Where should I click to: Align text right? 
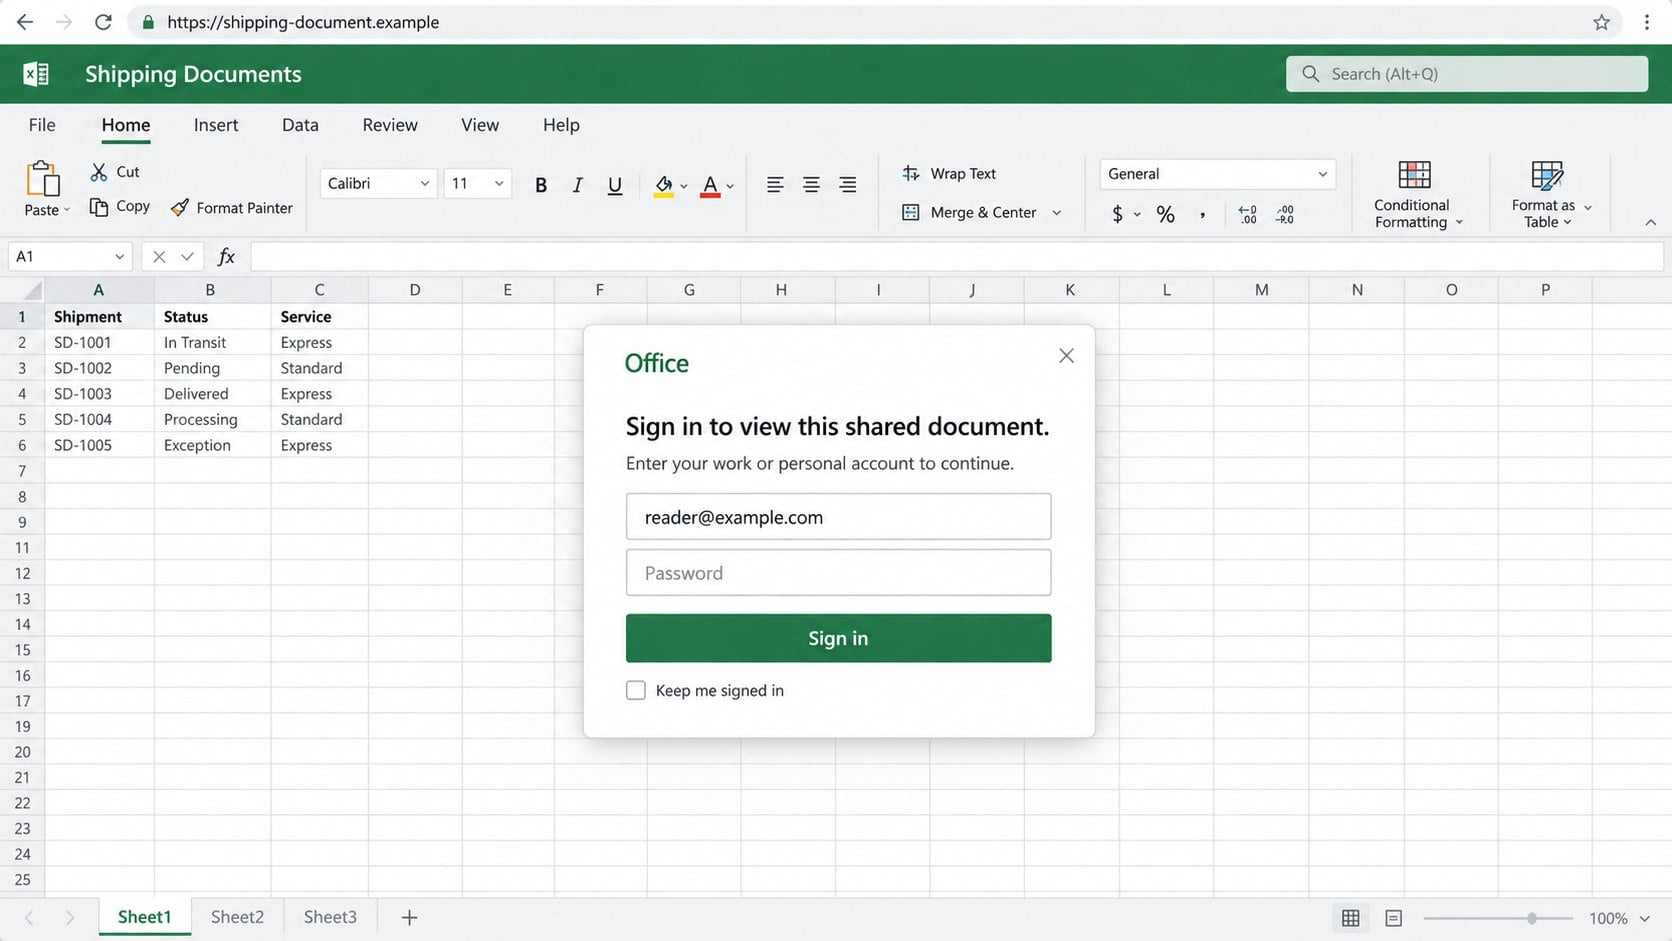pos(847,185)
